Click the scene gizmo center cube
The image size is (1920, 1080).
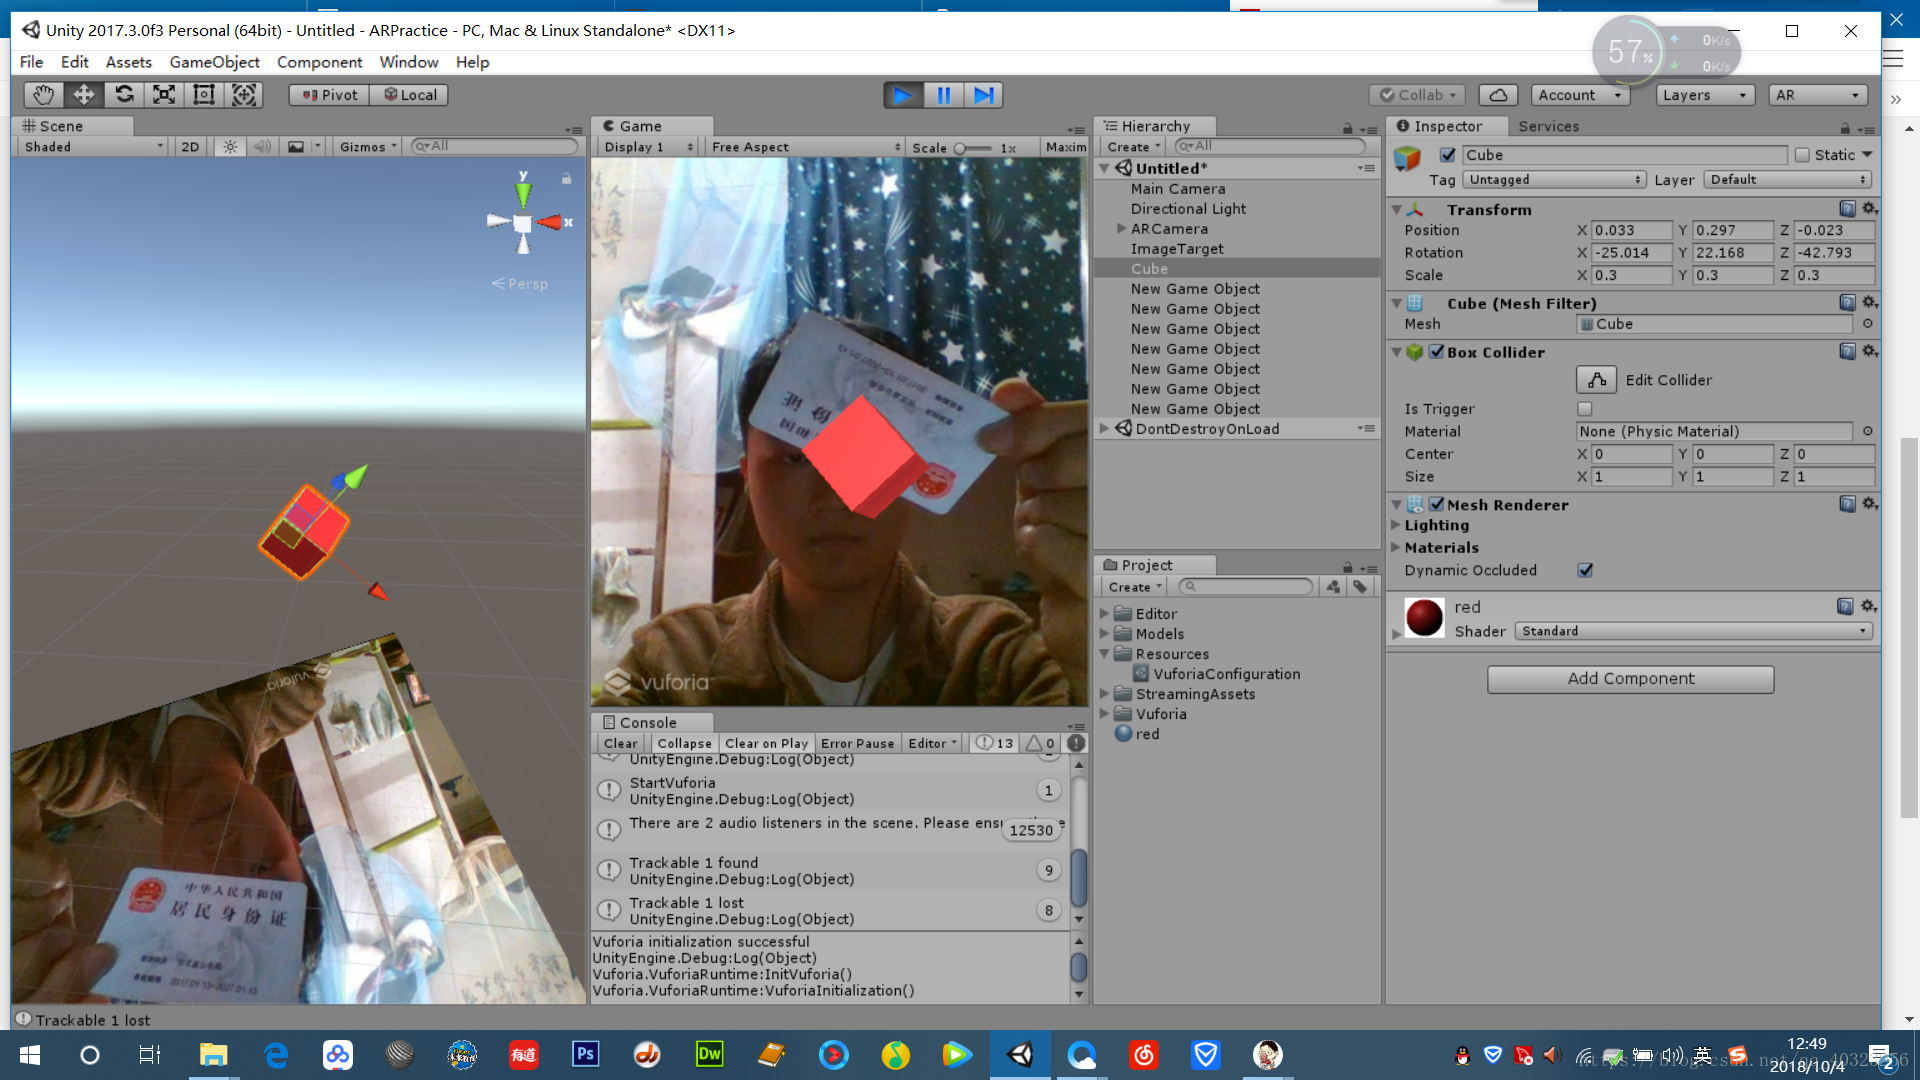click(522, 222)
